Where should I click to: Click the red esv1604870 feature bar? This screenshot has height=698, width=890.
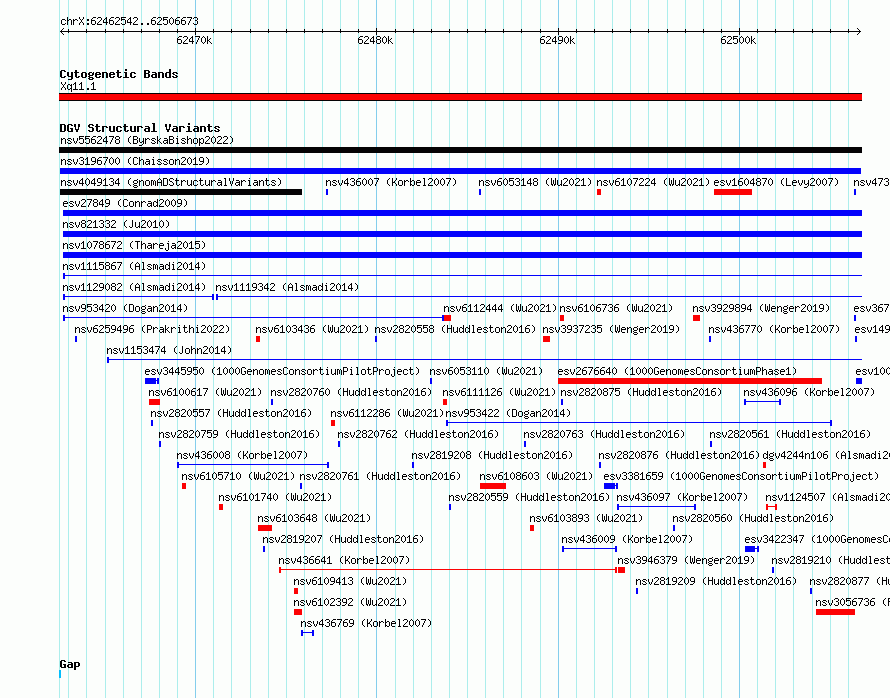733,192
